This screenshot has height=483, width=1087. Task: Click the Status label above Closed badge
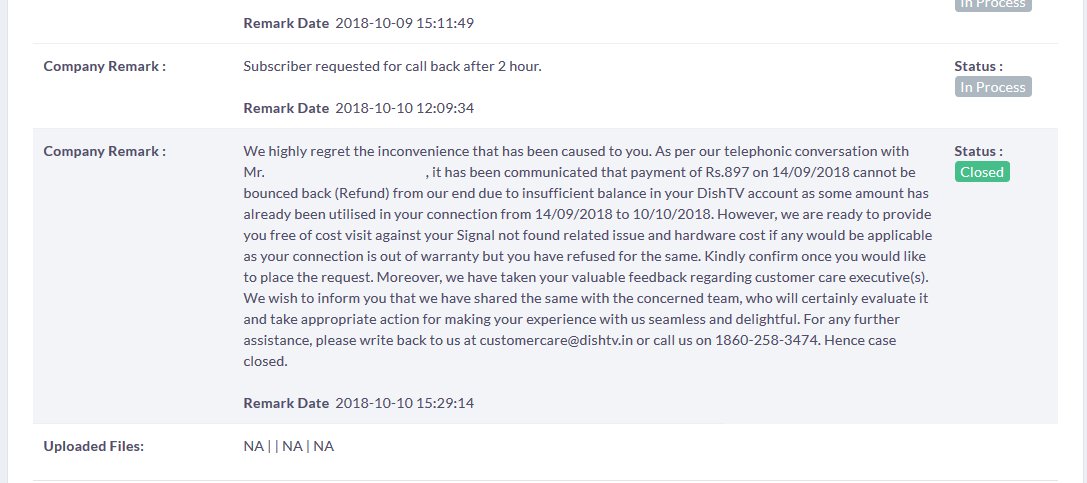pyautogui.click(x=978, y=151)
